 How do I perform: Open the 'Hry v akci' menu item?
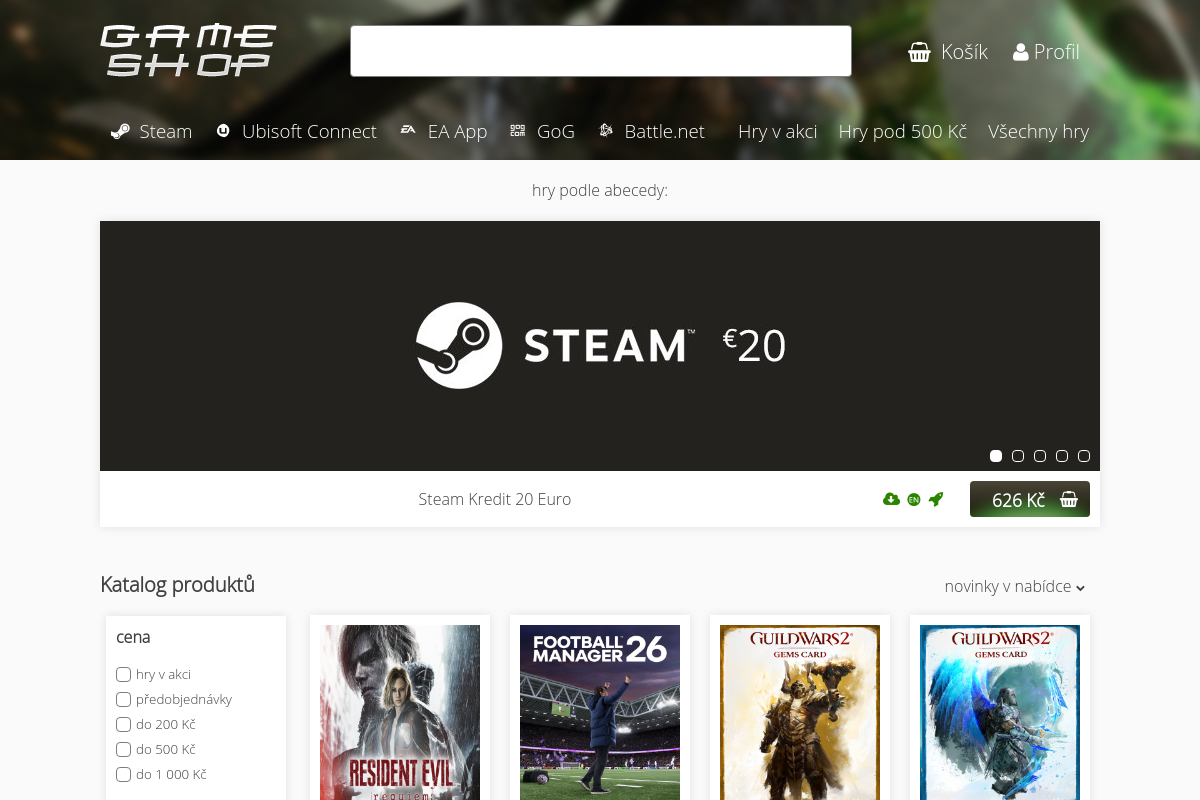(x=777, y=131)
